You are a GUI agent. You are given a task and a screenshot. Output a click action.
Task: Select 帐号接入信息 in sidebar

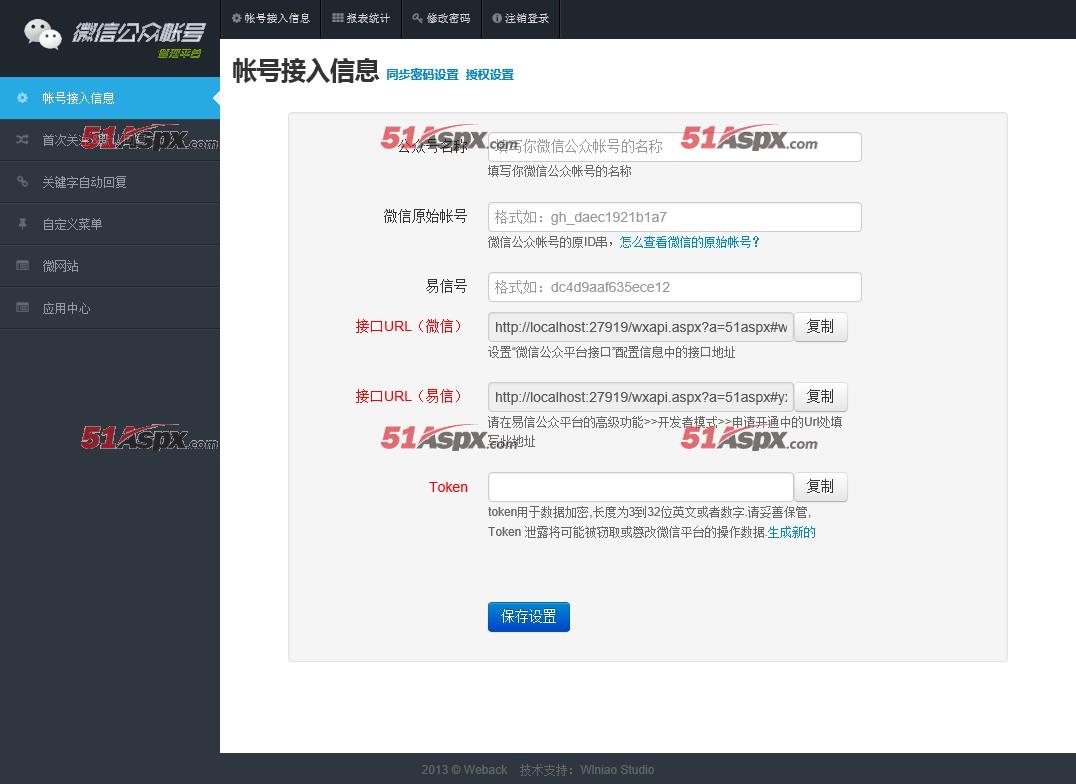pos(110,98)
